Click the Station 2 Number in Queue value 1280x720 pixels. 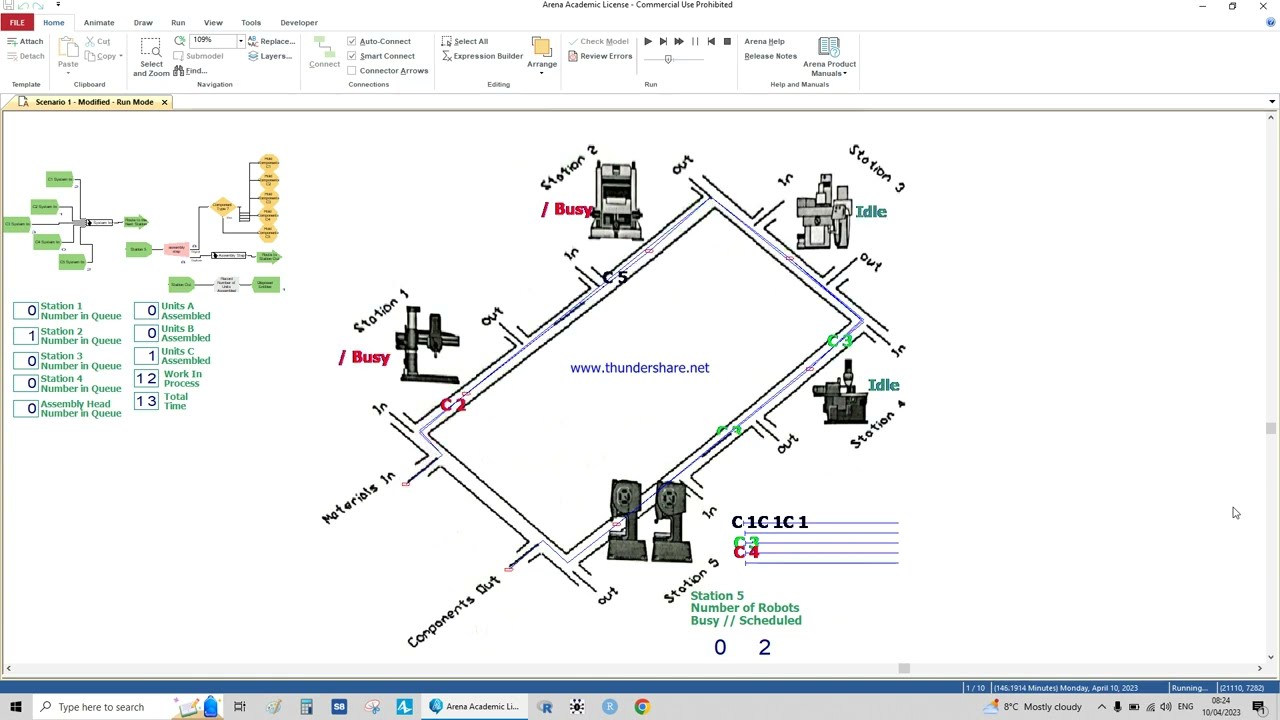click(x=26, y=336)
